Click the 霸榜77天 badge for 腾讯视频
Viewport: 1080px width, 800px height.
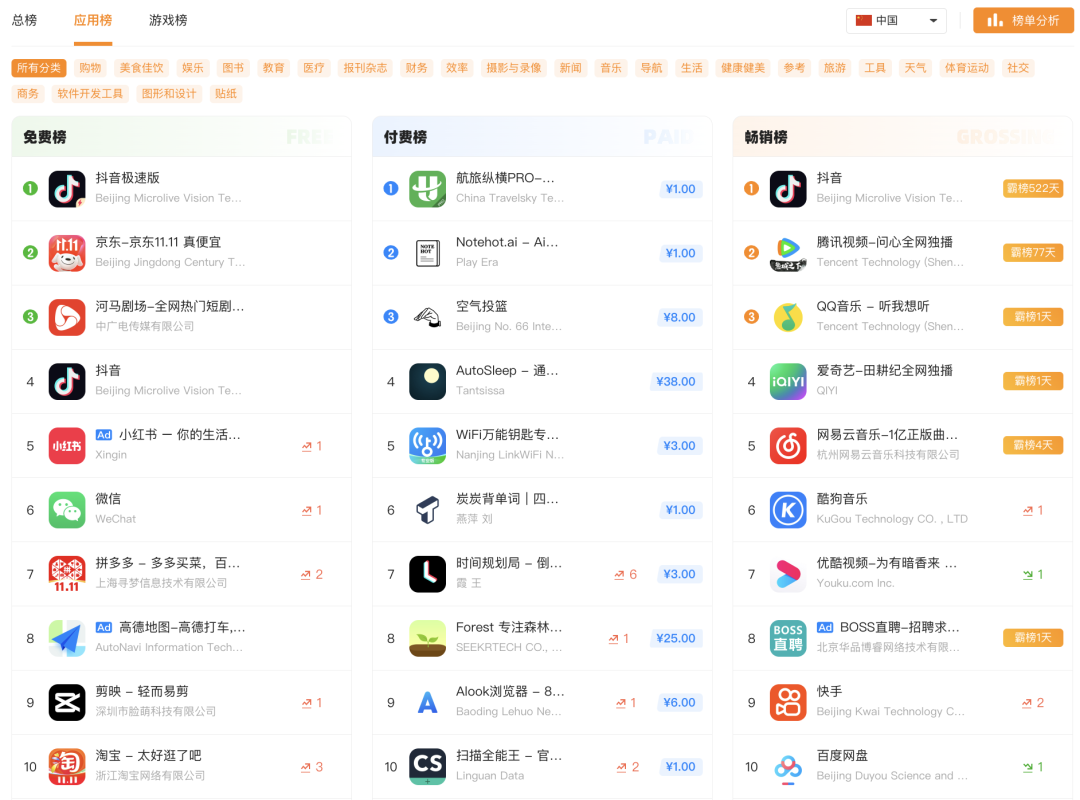pos(1032,252)
